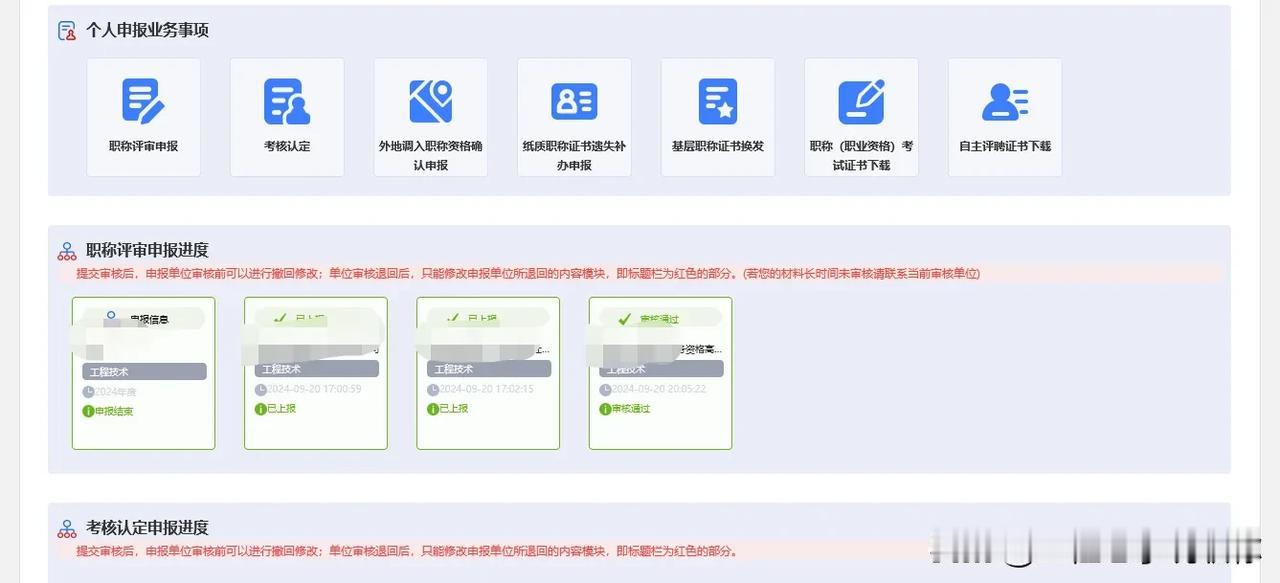The height and width of the screenshot is (583, 1280).
Task: Click the 个人申报业务事项 heading
Action: pos(147,31)
